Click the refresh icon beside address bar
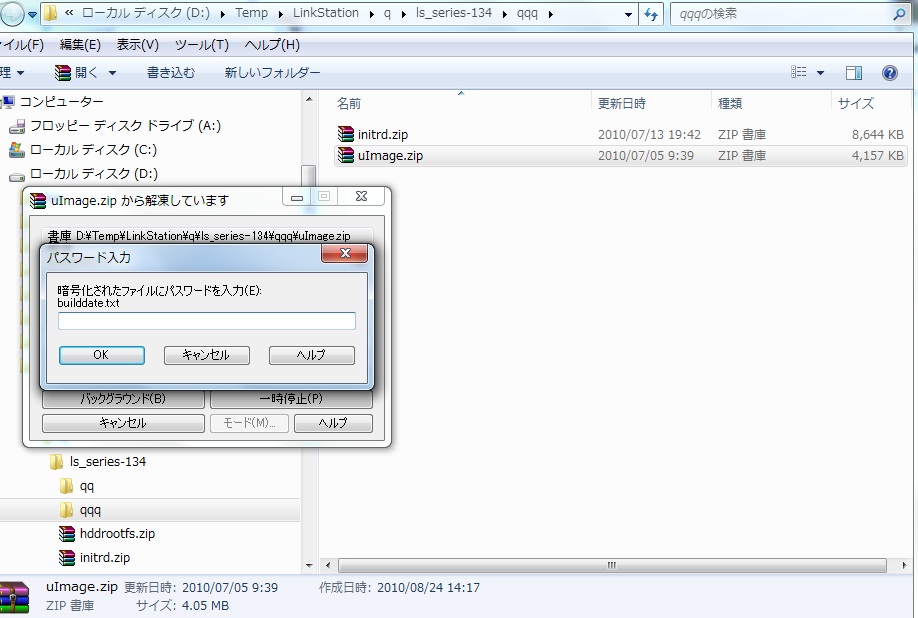 (650, 14)
